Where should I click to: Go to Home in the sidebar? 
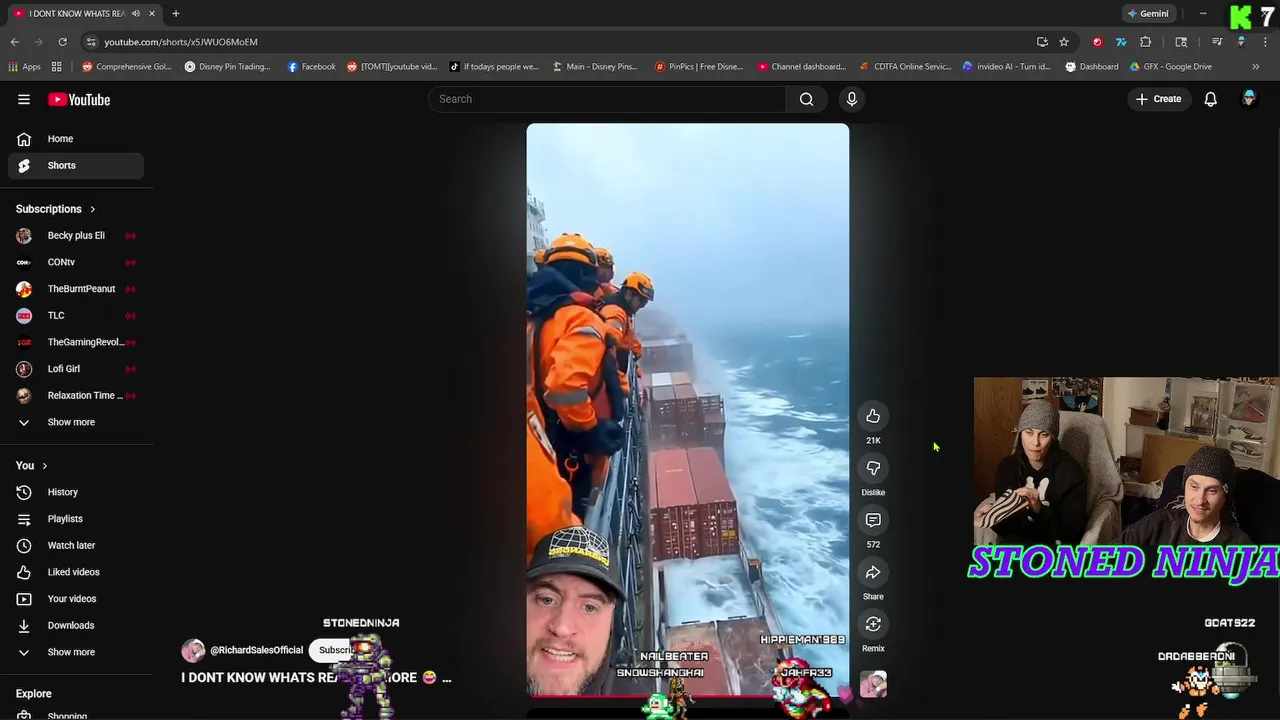(x=76, y=139)
